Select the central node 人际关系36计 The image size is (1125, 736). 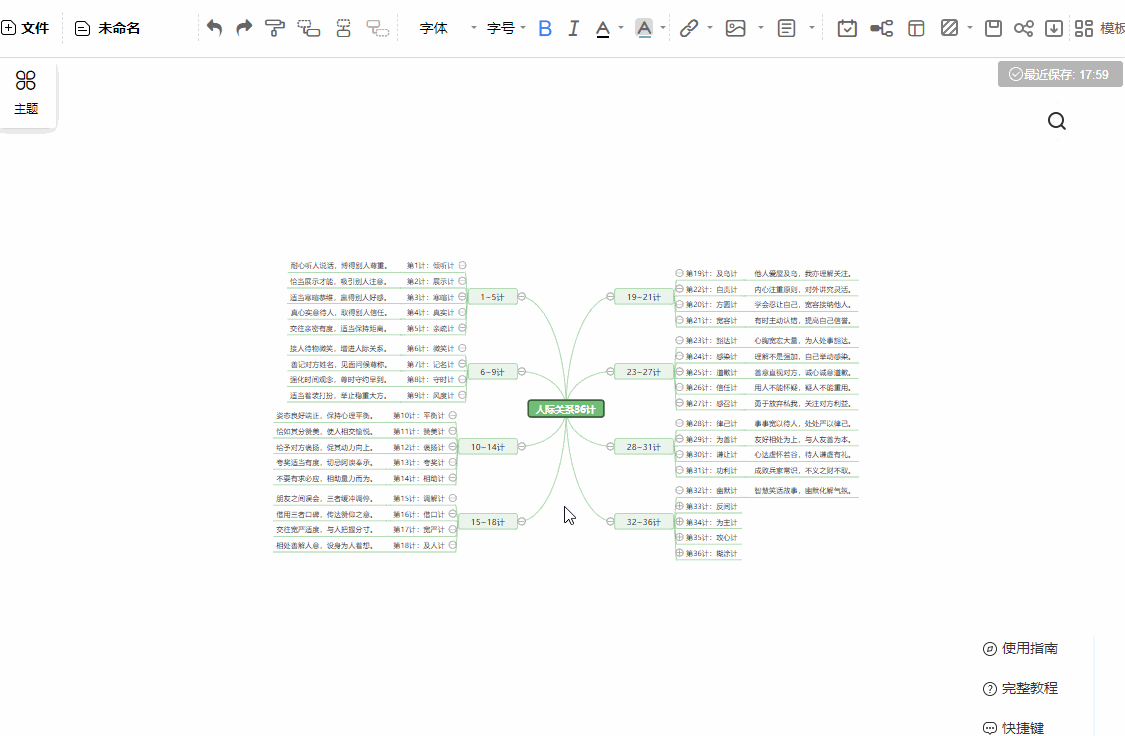click(x=566, y=409)
